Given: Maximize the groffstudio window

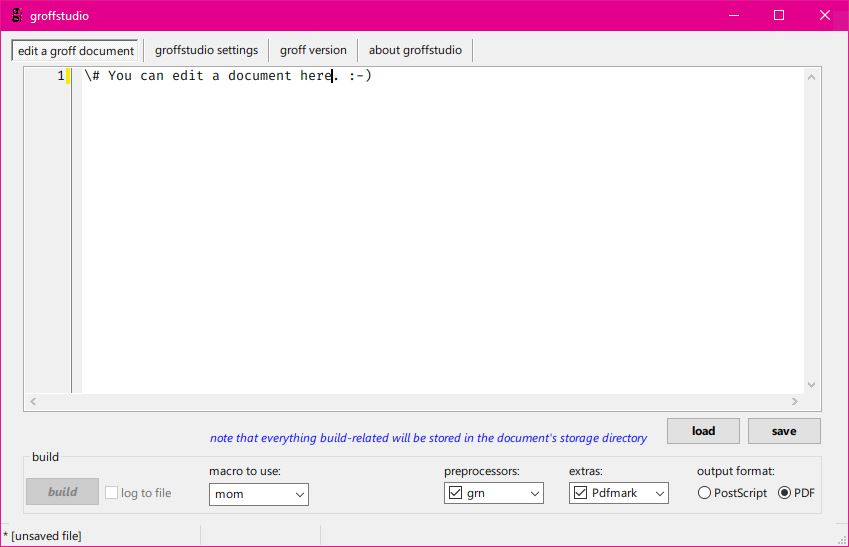Looking at the screenshot, I should 779,15.
